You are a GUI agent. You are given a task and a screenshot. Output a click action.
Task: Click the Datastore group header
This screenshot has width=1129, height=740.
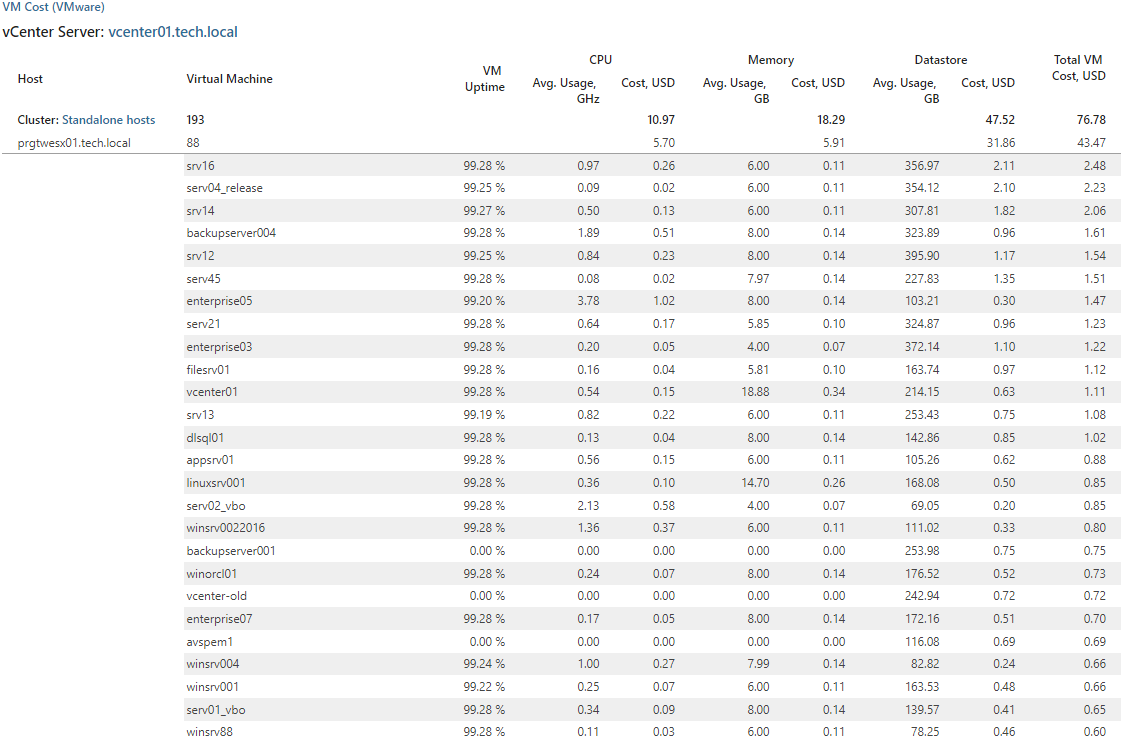[940, 60]
